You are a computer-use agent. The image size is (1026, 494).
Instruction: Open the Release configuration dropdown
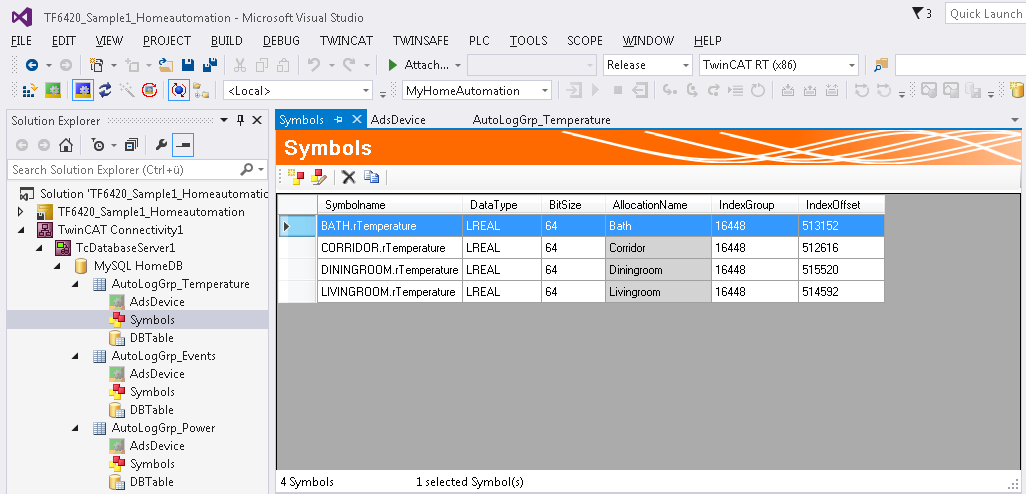point(686,65)
